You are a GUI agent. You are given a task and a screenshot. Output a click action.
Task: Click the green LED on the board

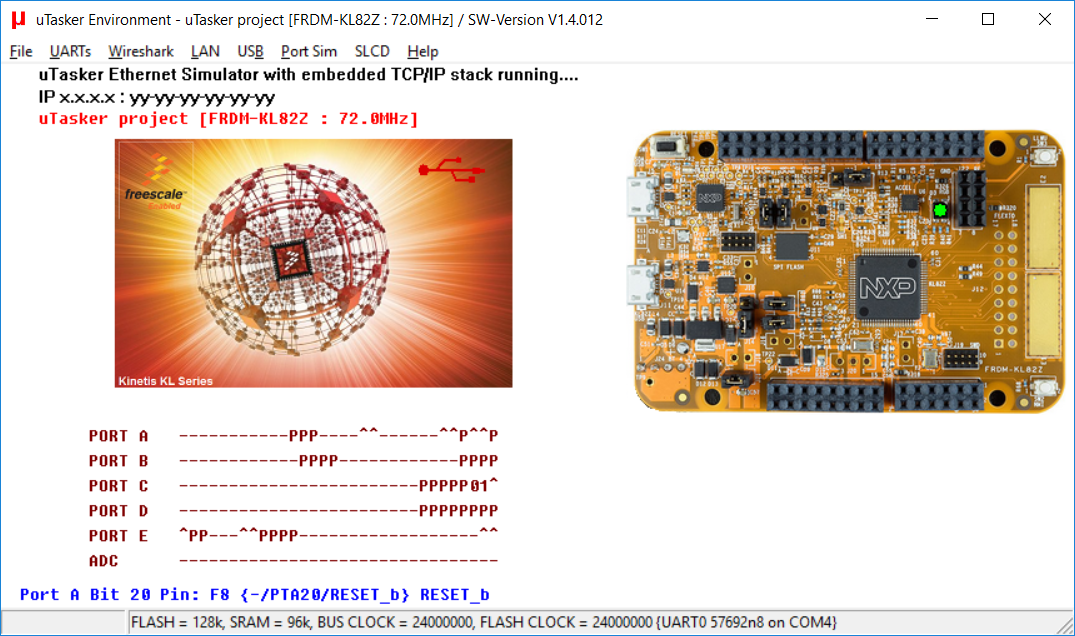pyautogui.click(x=939, y=210)
